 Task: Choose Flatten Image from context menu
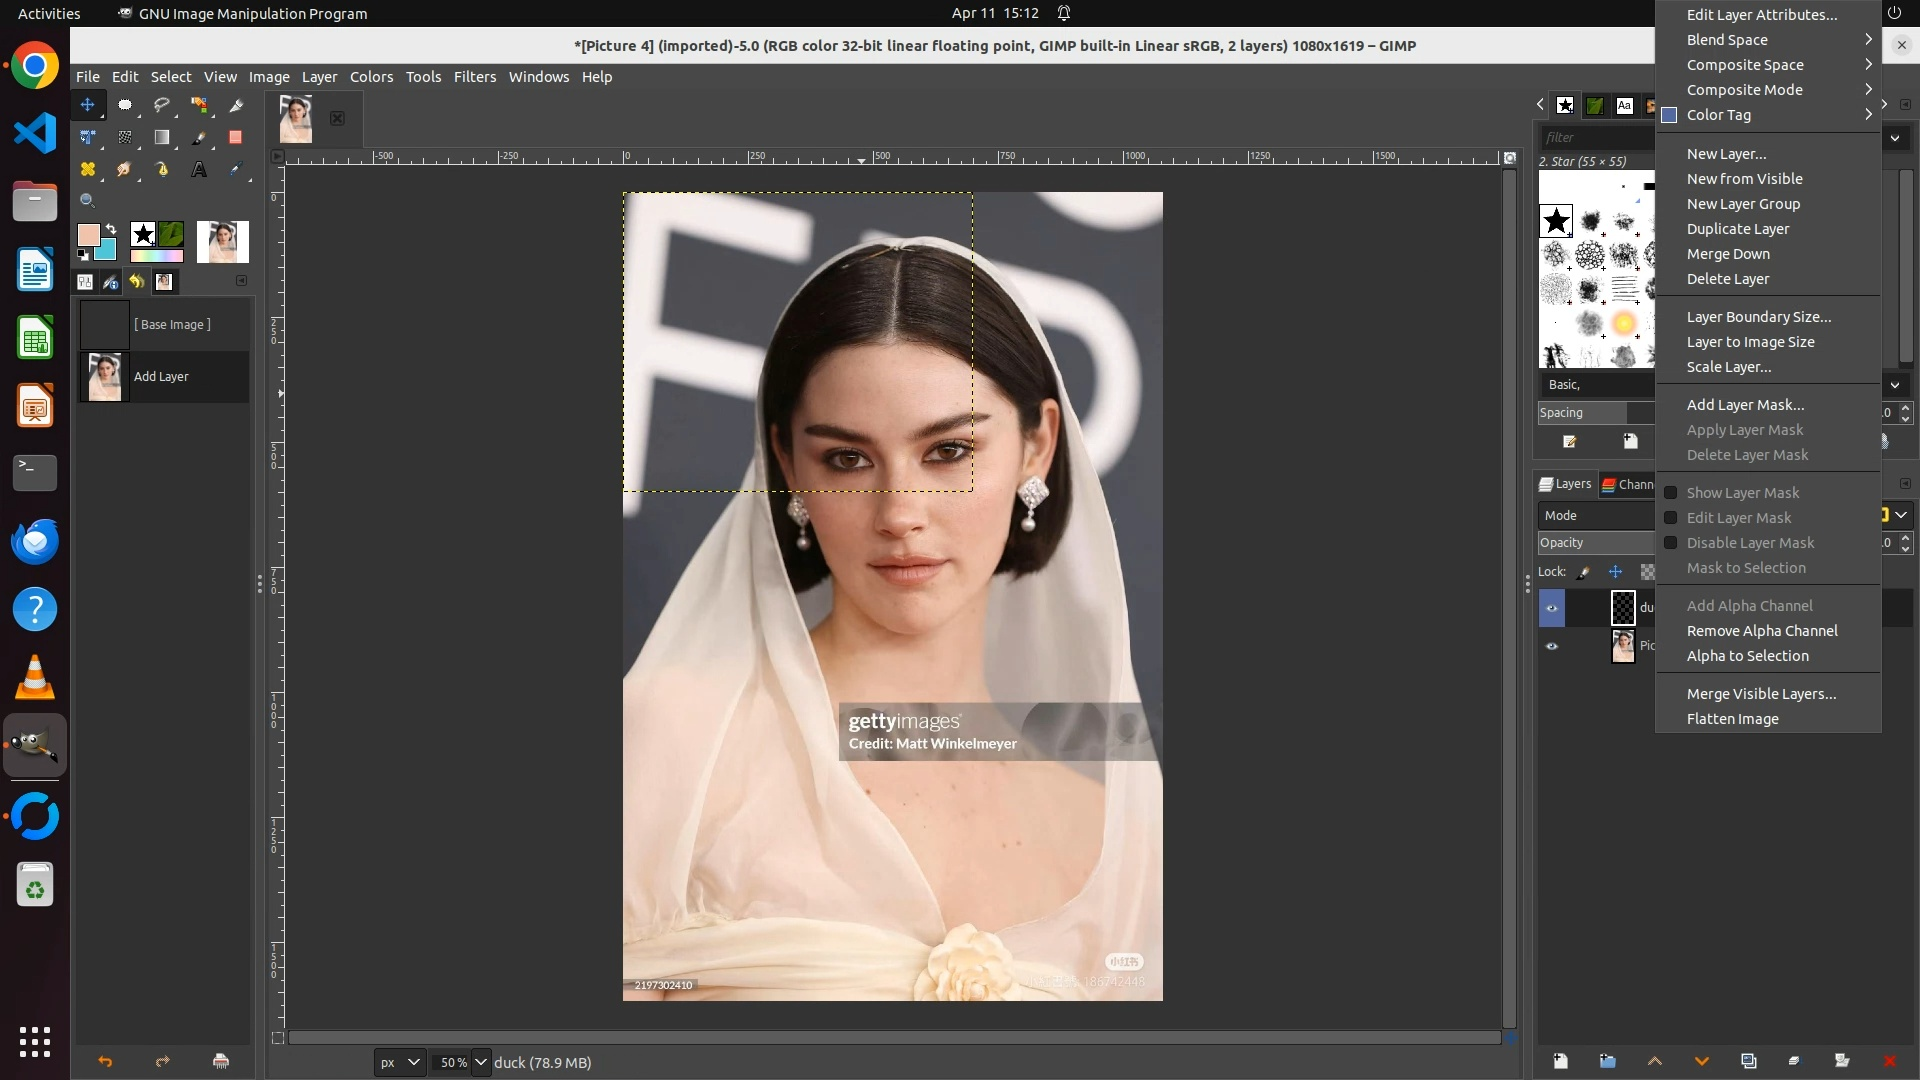(x=1732, y=719)
